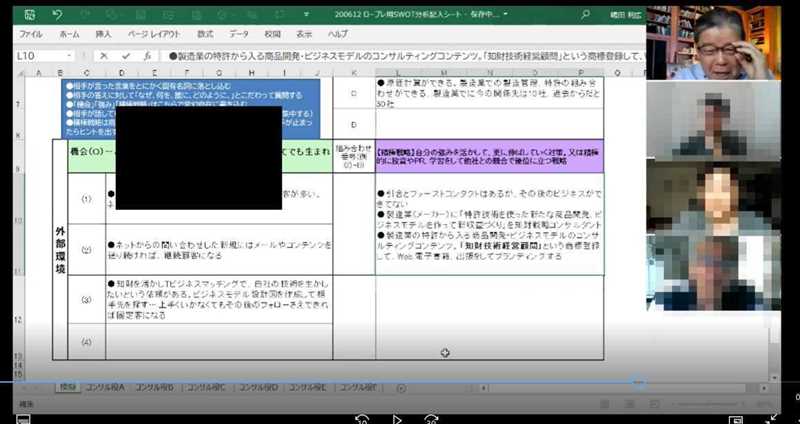Image resolution: width=800 pixels, height=424 pixels.
Task: Open the 校閲 ribbon tab
Action: pyautogui.click(x=272, y=34)
